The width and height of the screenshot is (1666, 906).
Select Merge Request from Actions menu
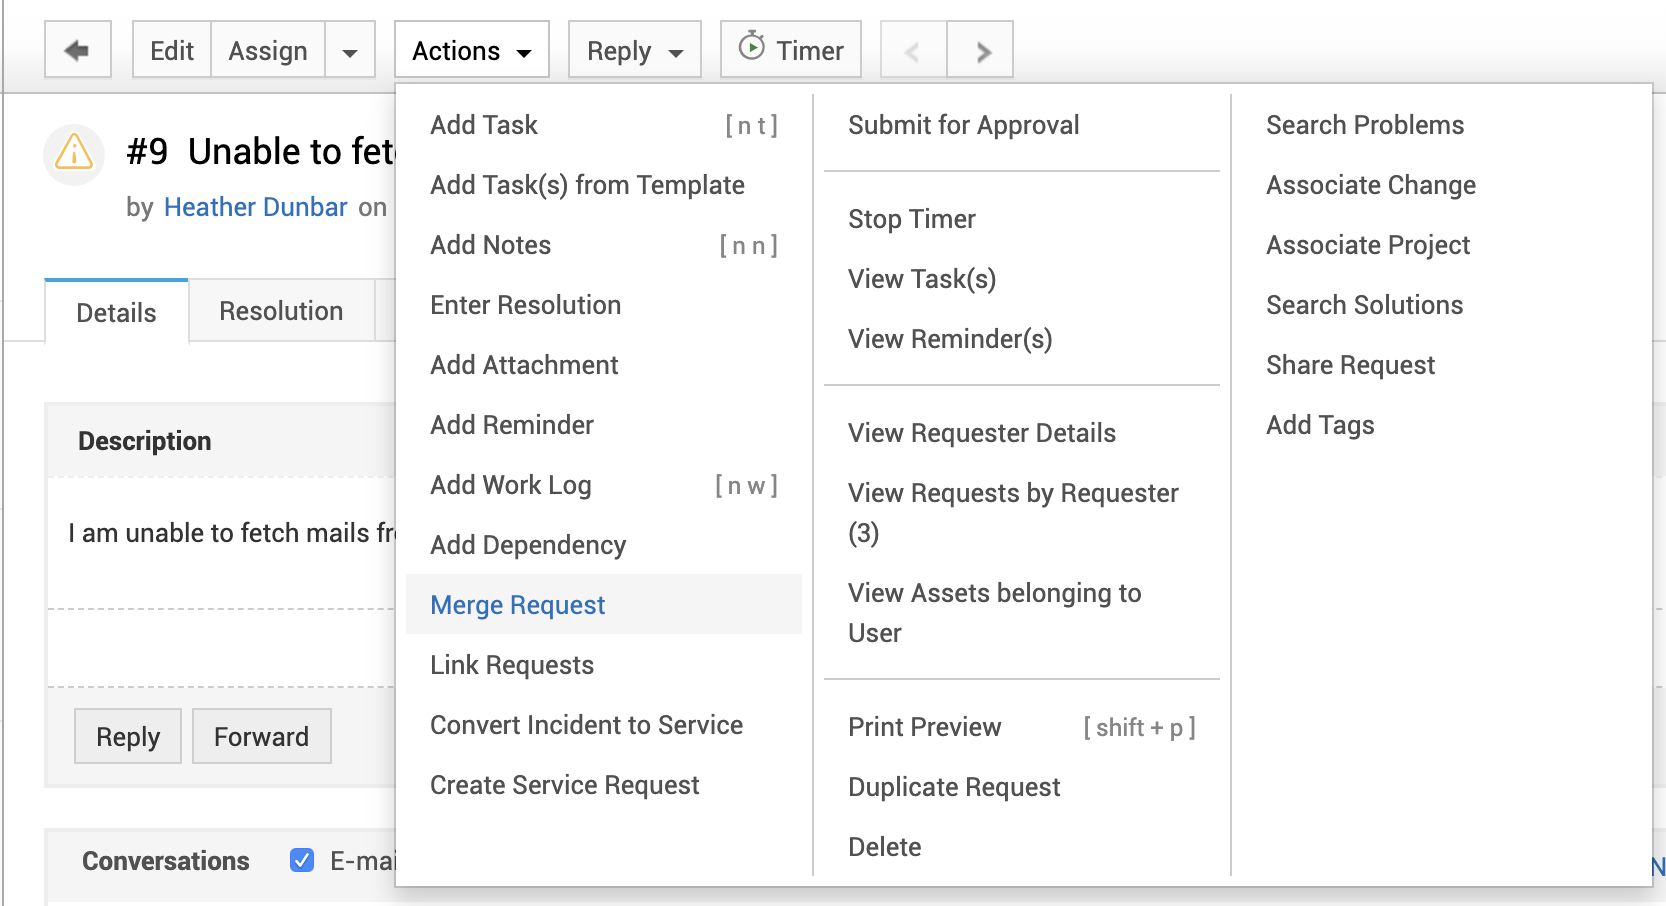click(x=517, y=605)
